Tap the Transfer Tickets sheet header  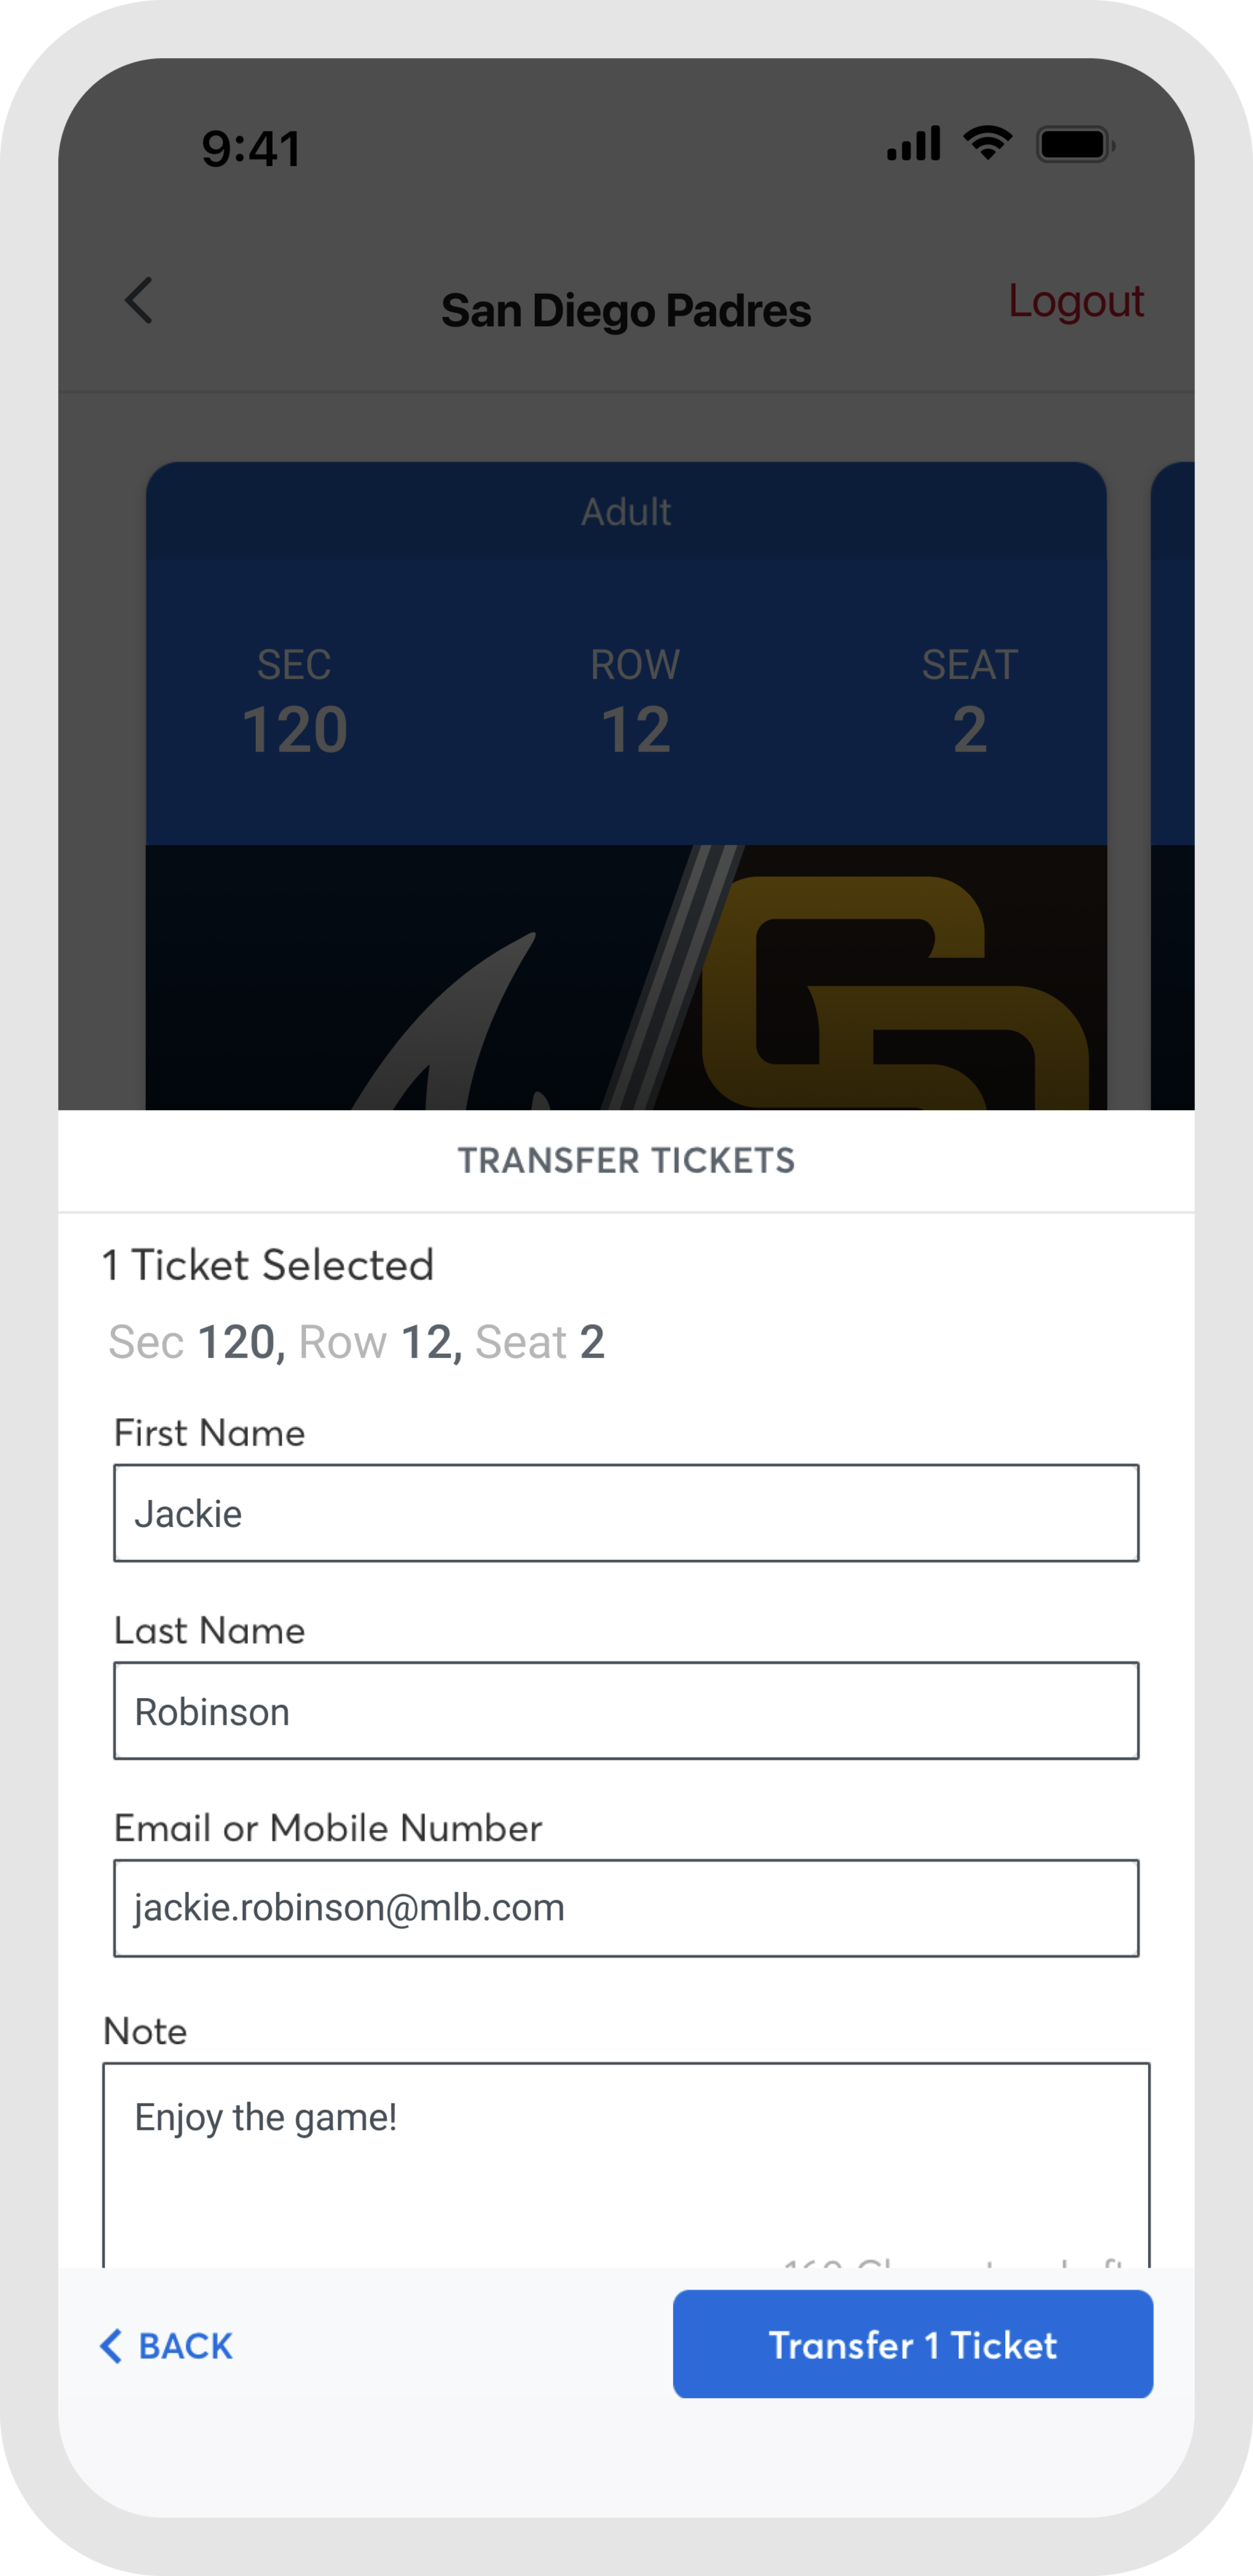pos(626,1160)
